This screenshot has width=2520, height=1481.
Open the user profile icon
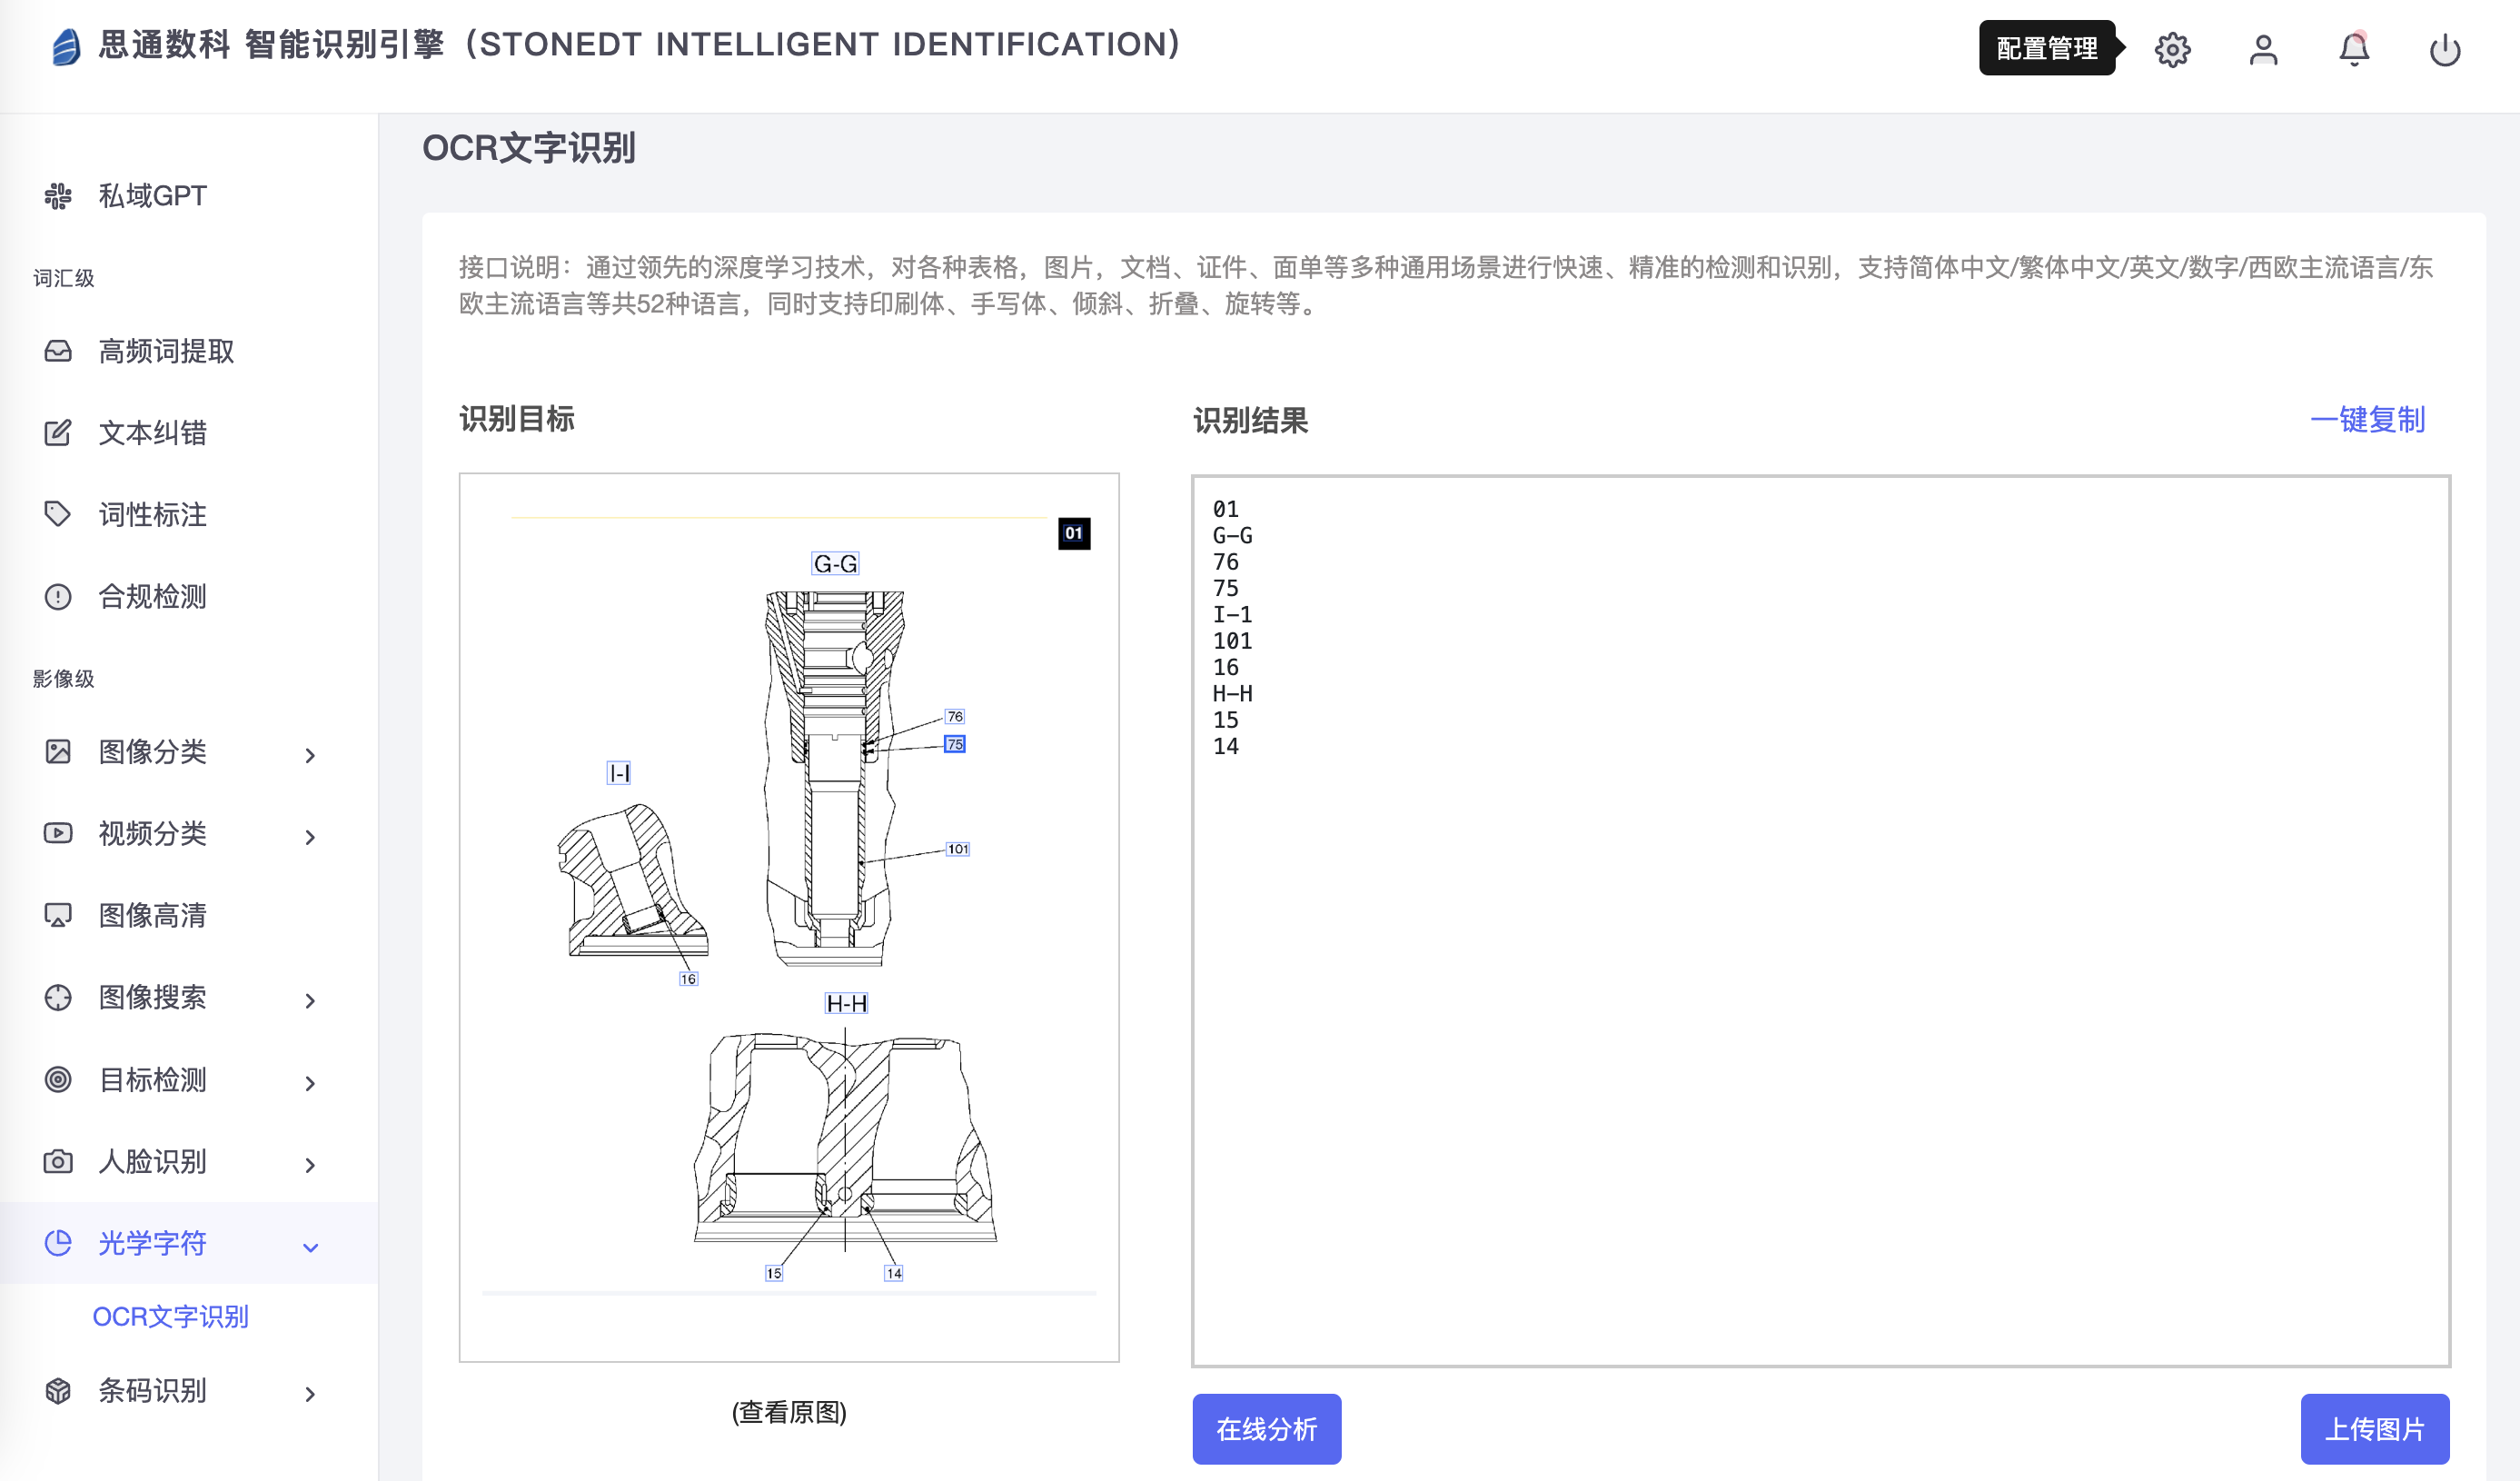(2263, 49)
